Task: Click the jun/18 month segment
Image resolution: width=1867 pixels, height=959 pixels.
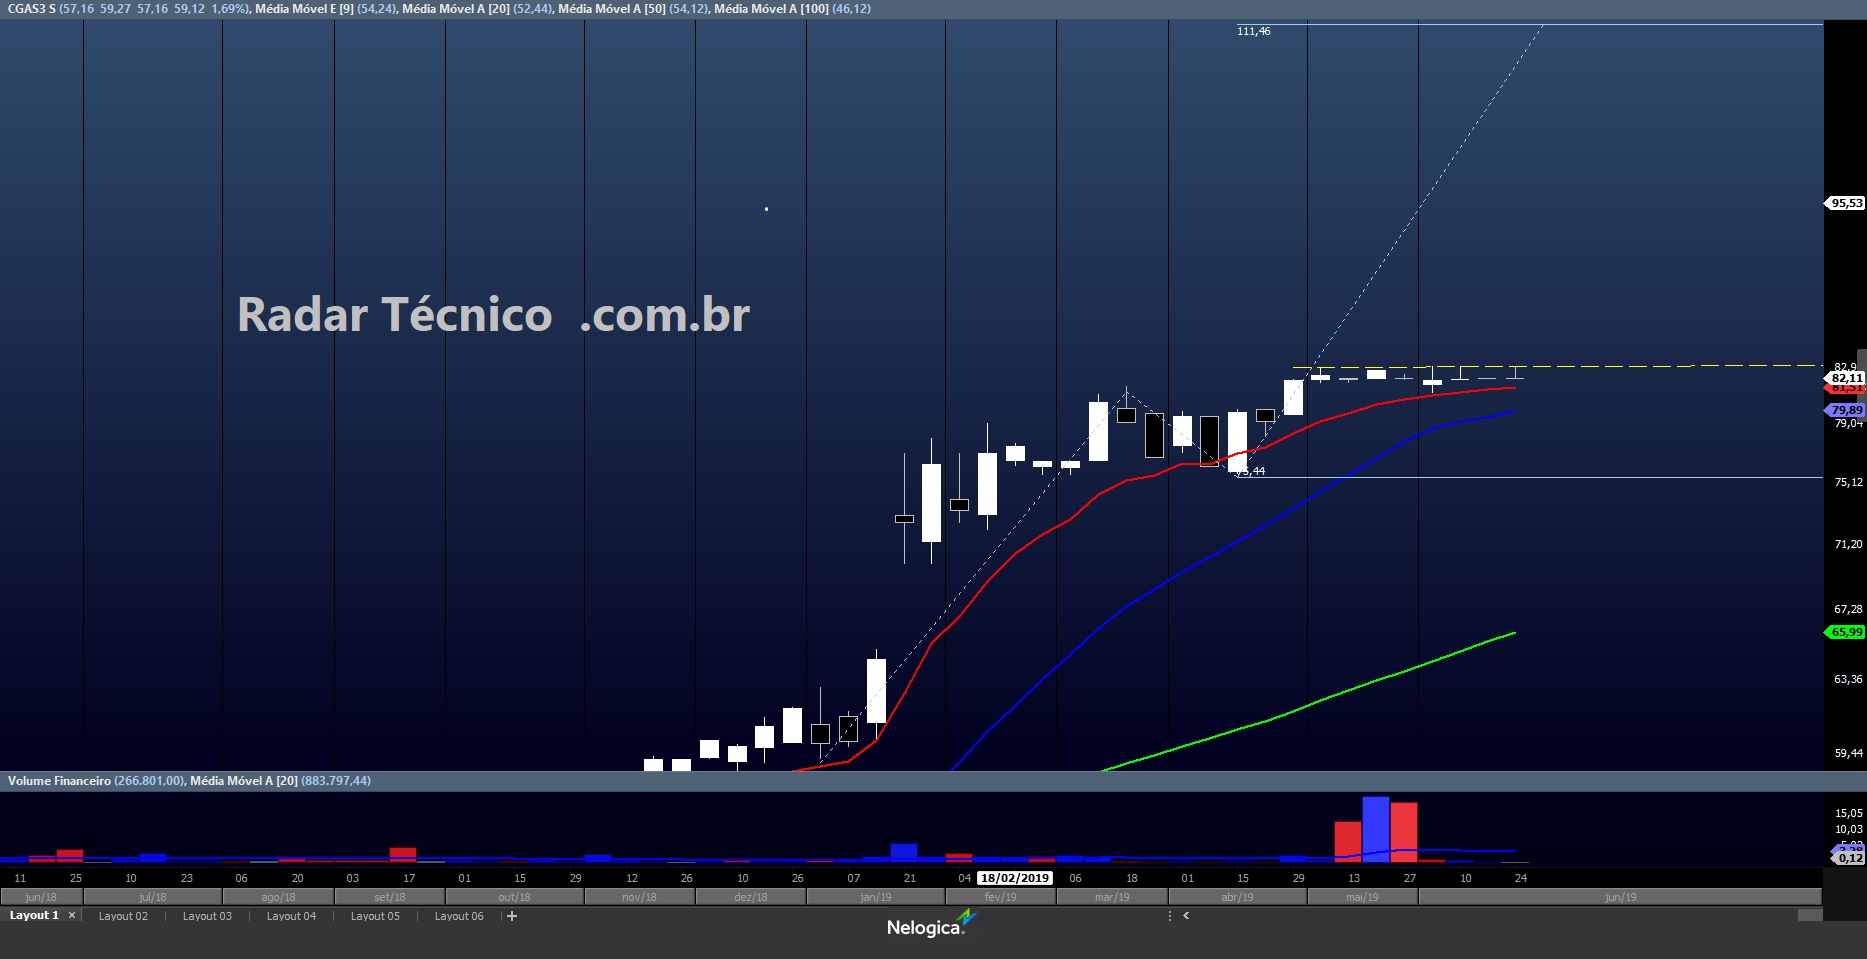Action: click(x=41, y=897)
